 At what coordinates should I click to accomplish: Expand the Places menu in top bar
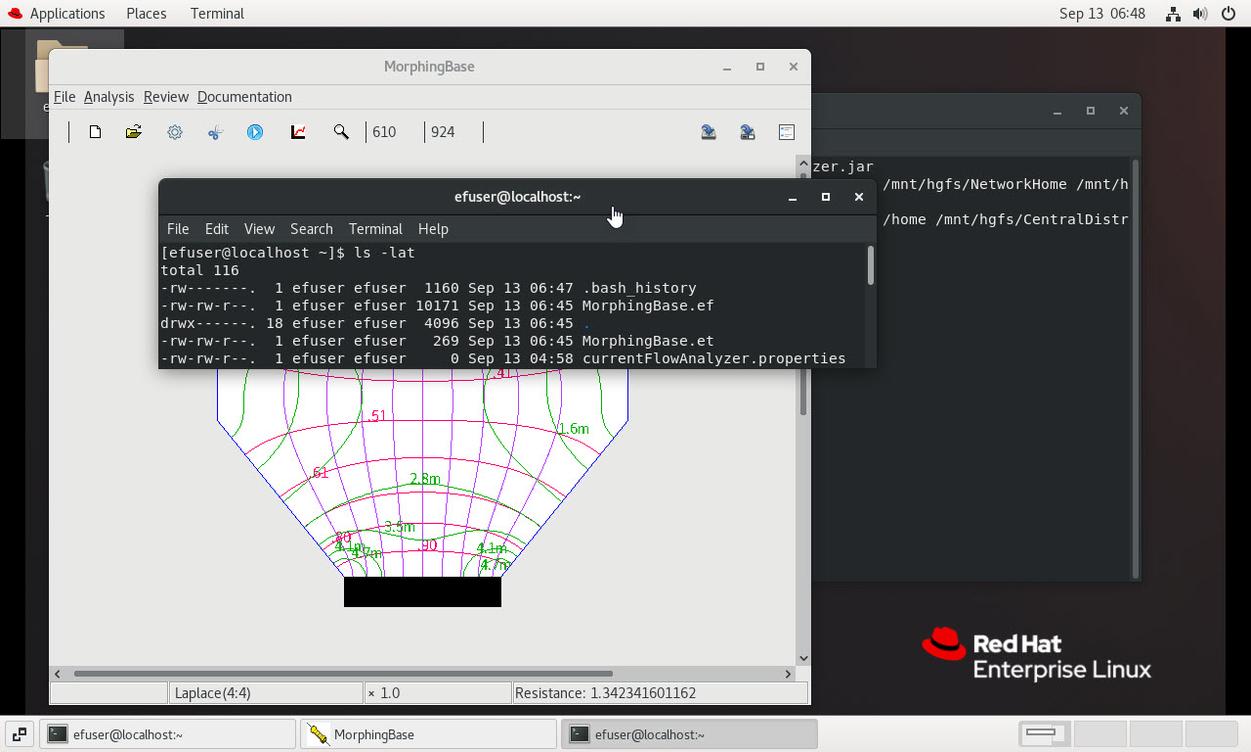click(x=146, y=14)
